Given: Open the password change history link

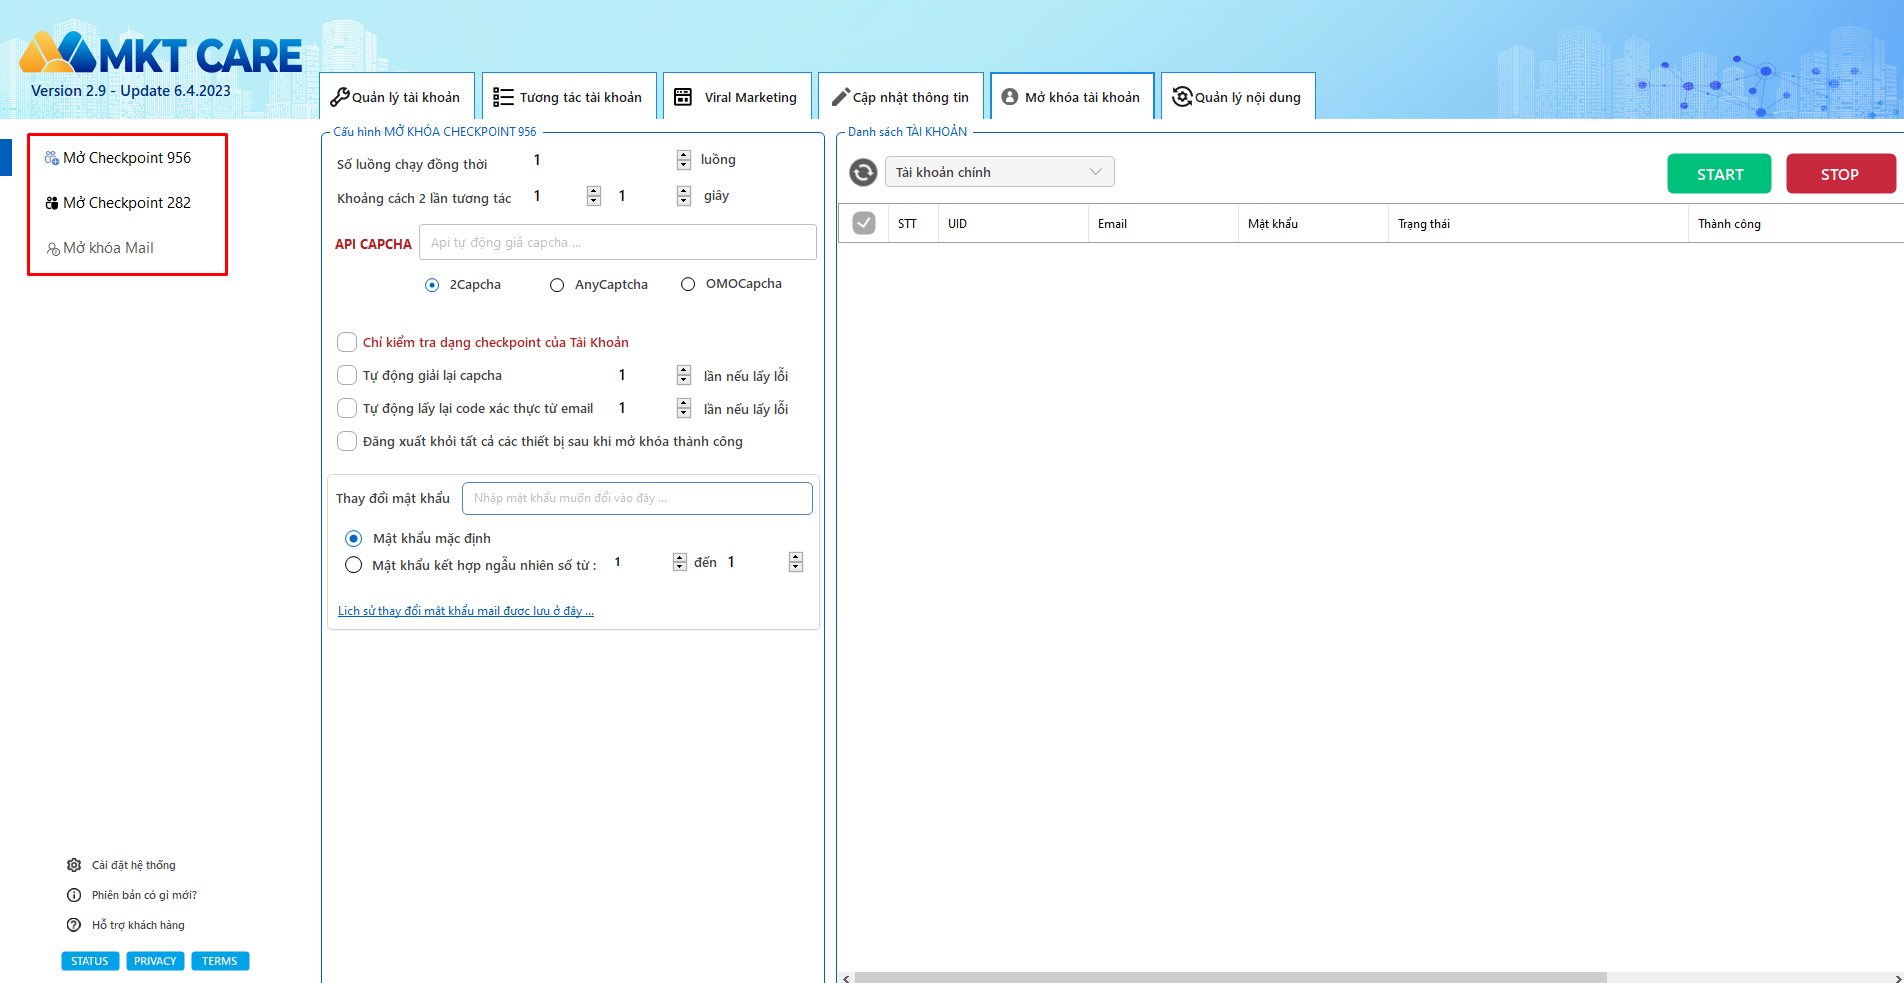Looking at the screenshot, I should (465, 611).
